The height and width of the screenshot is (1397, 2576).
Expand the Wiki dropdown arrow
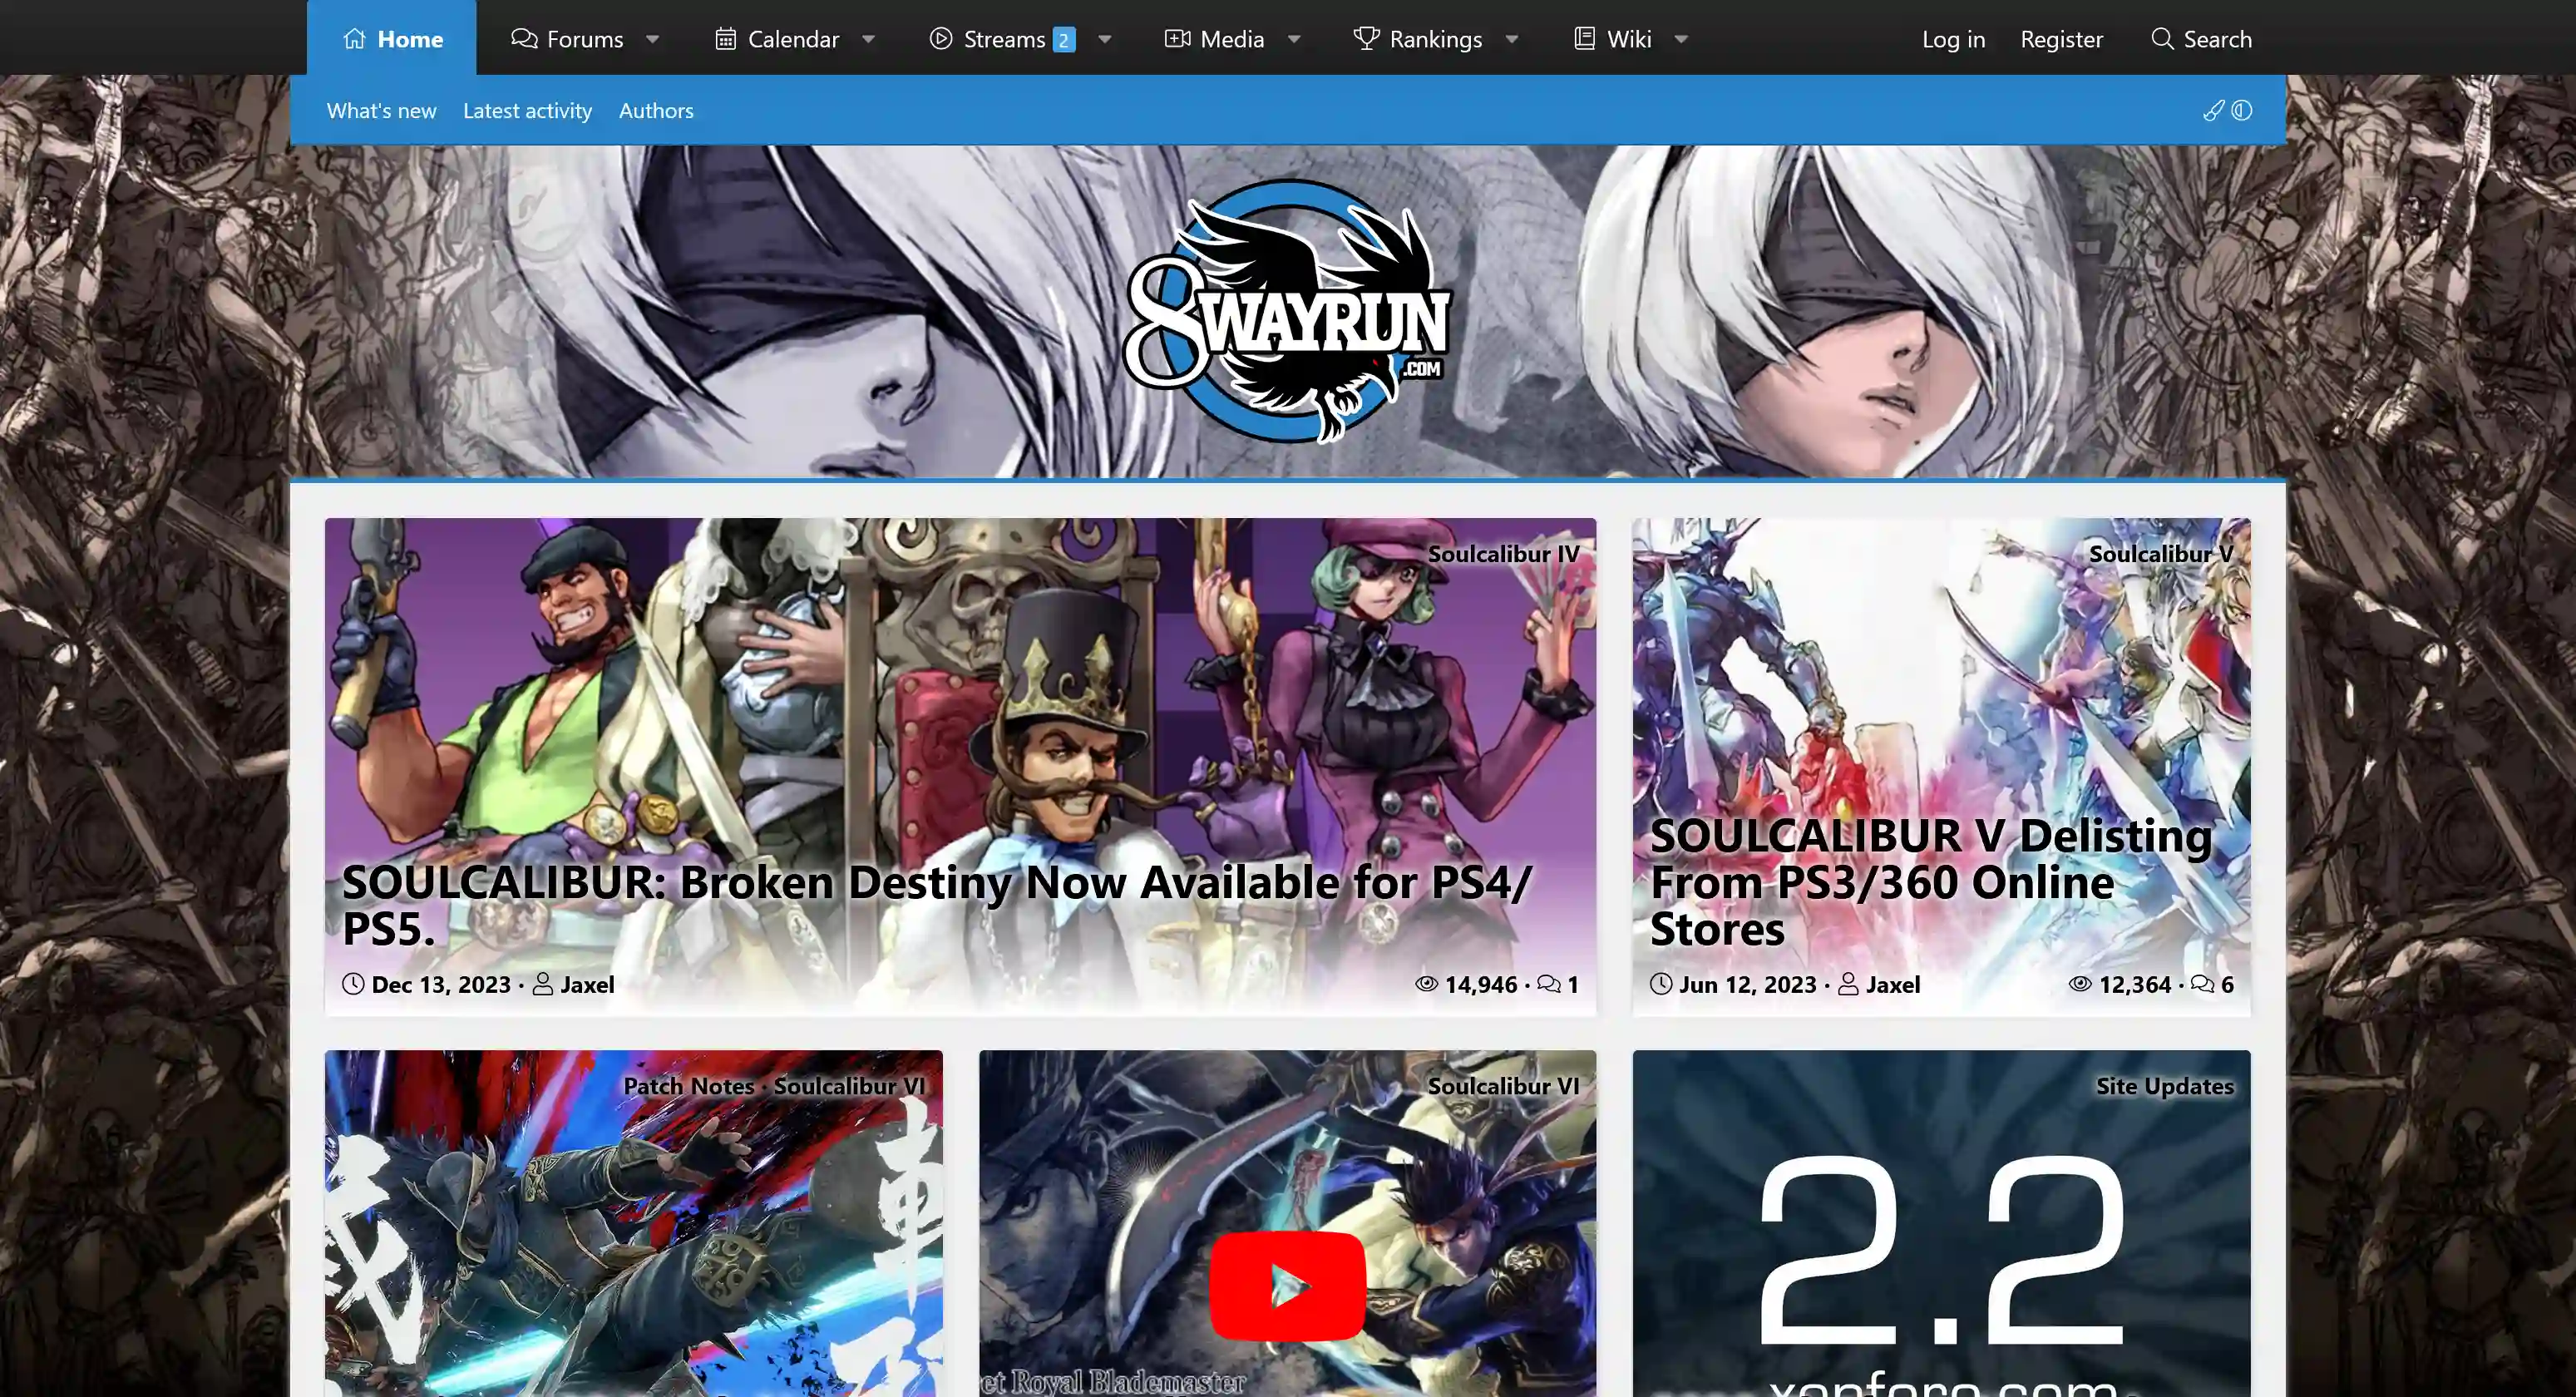1681,39
